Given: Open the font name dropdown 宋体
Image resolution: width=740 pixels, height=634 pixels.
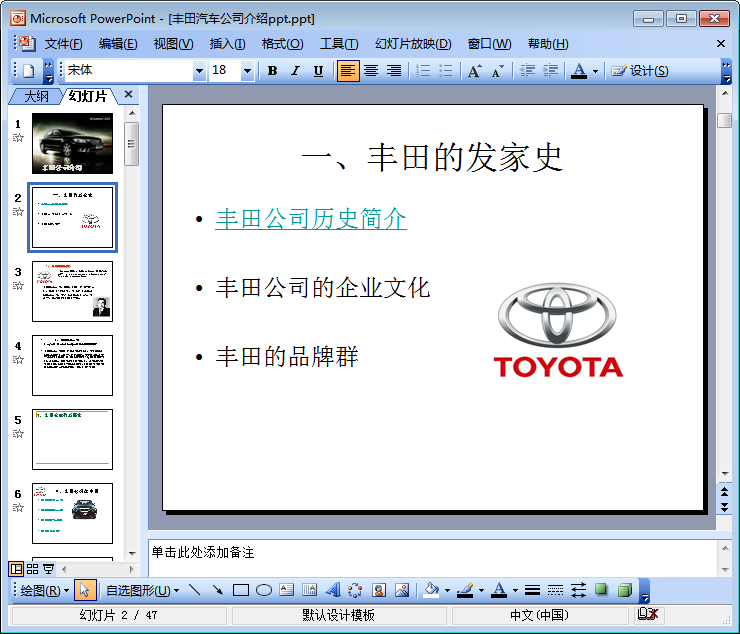Looking at the screenshot, I should coord(199,71).
